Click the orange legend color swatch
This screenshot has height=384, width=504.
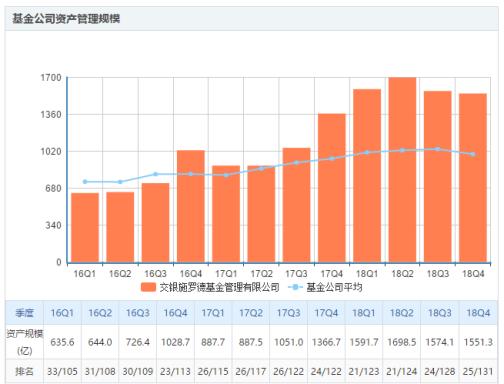(148, 287)
